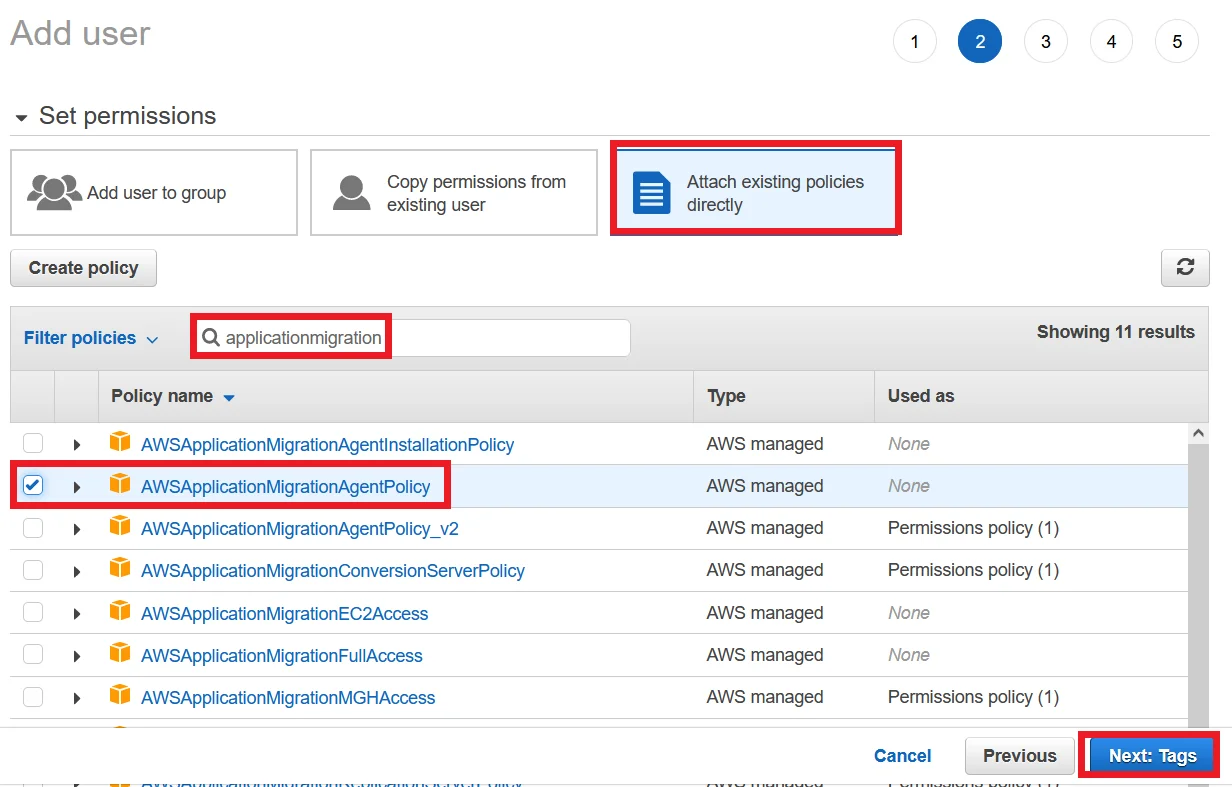Viewport: 1232px width, 787px height.
Task: Click the orange box icon beside AWSApplicationMigrationAgentPolicy
Action: coord(120,484)
